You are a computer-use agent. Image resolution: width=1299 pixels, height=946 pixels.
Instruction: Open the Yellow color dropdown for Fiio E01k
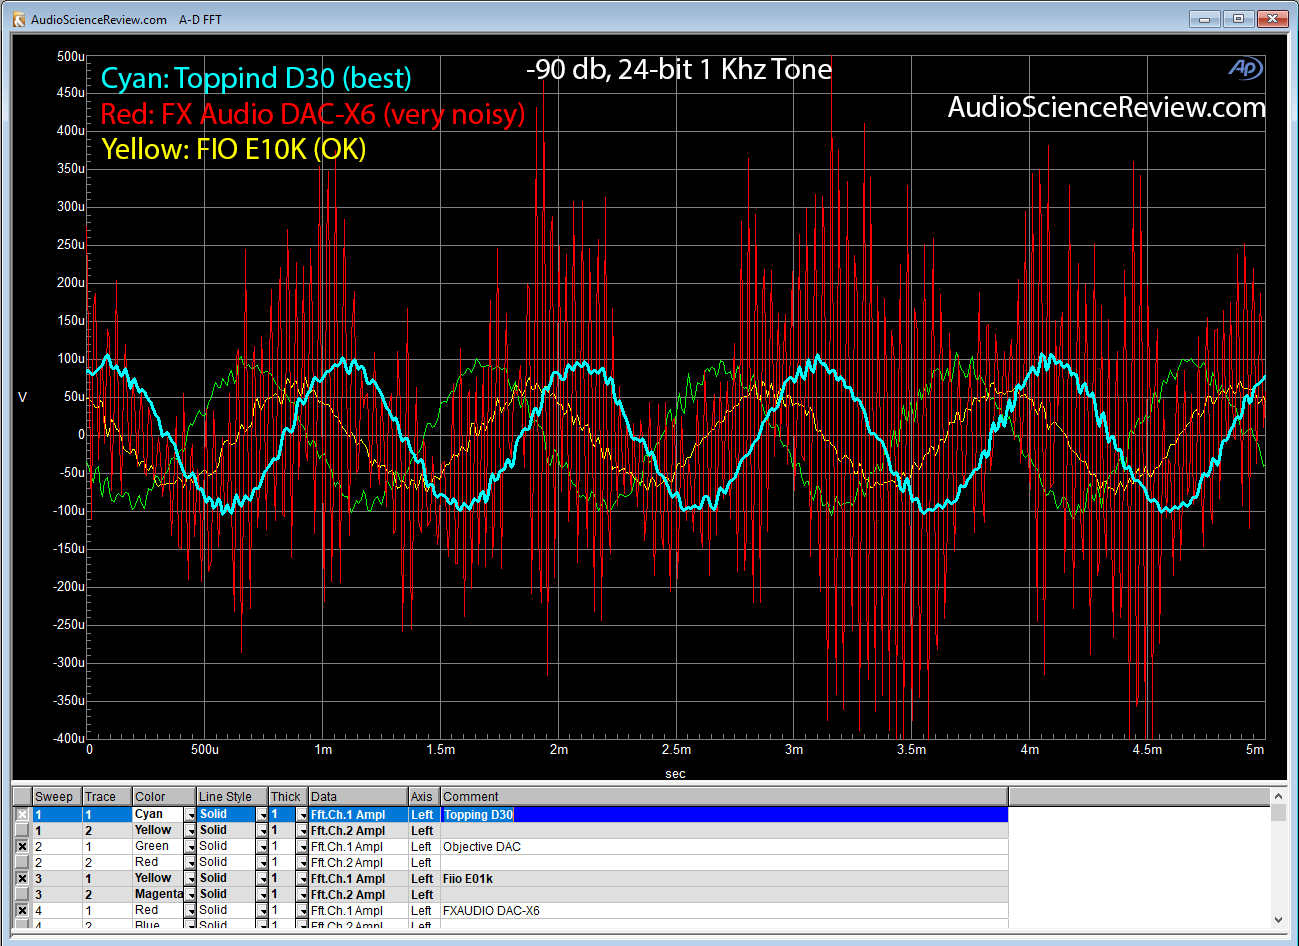coord(190,879)
